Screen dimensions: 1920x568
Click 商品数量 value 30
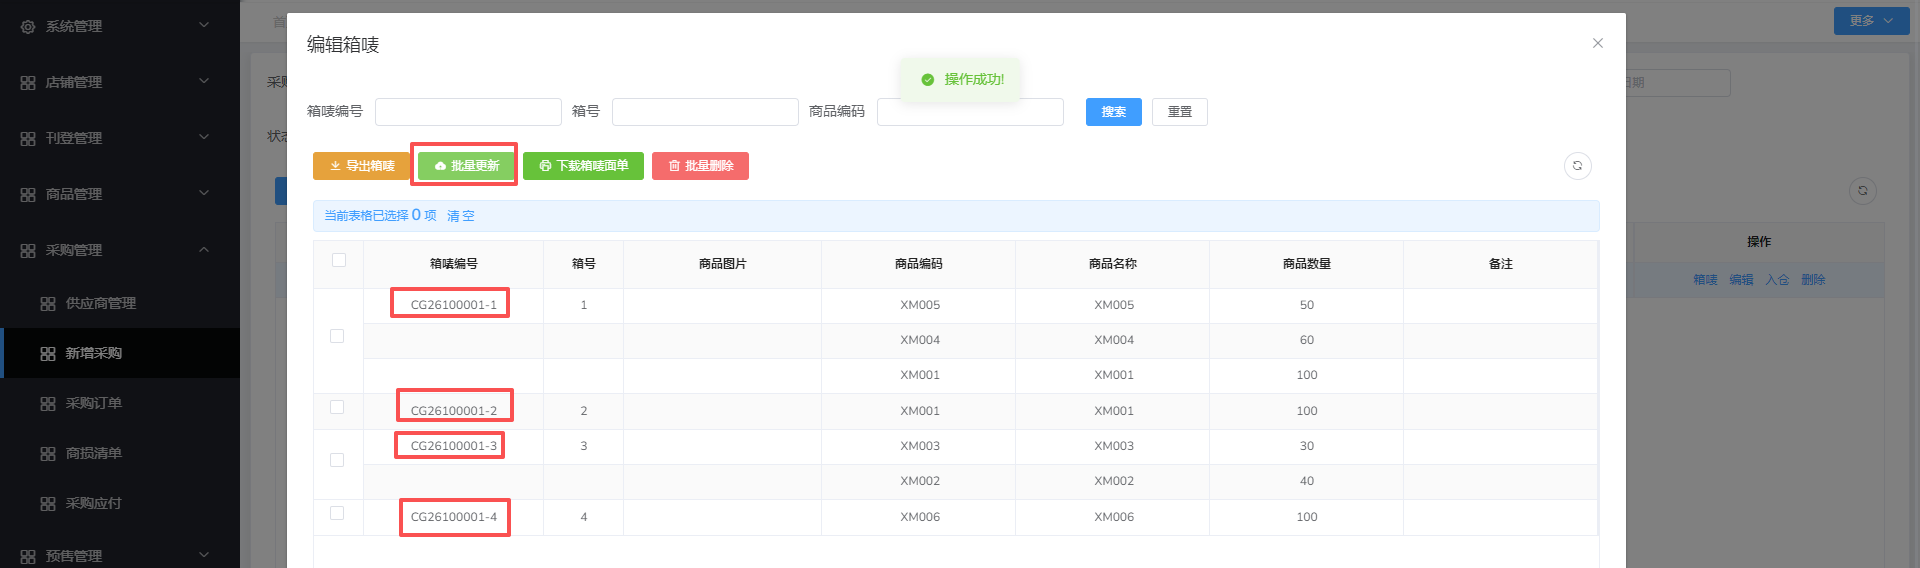pos(1306,446)
